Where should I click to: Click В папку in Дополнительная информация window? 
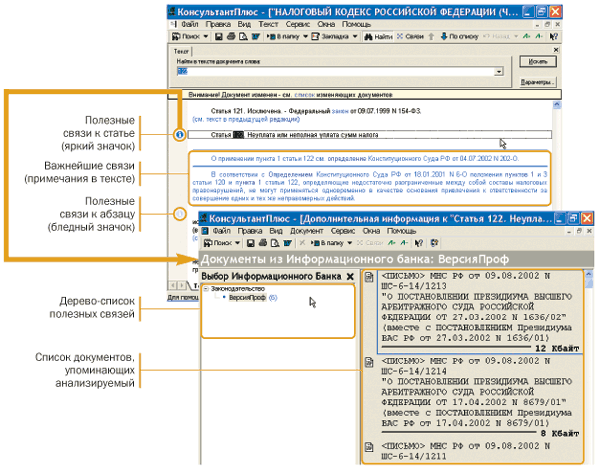click(x=328, y=243)
